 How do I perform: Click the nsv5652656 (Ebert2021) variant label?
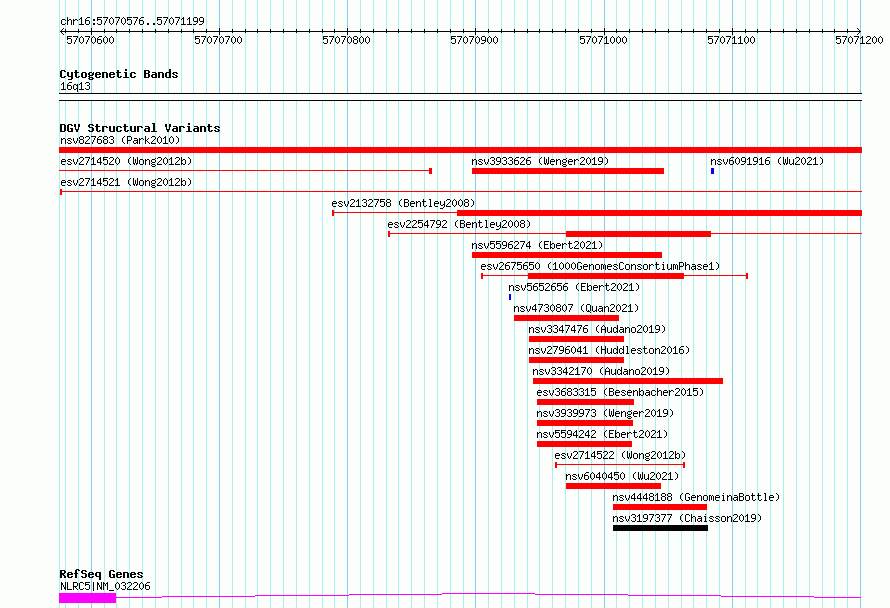coord(574,287)
